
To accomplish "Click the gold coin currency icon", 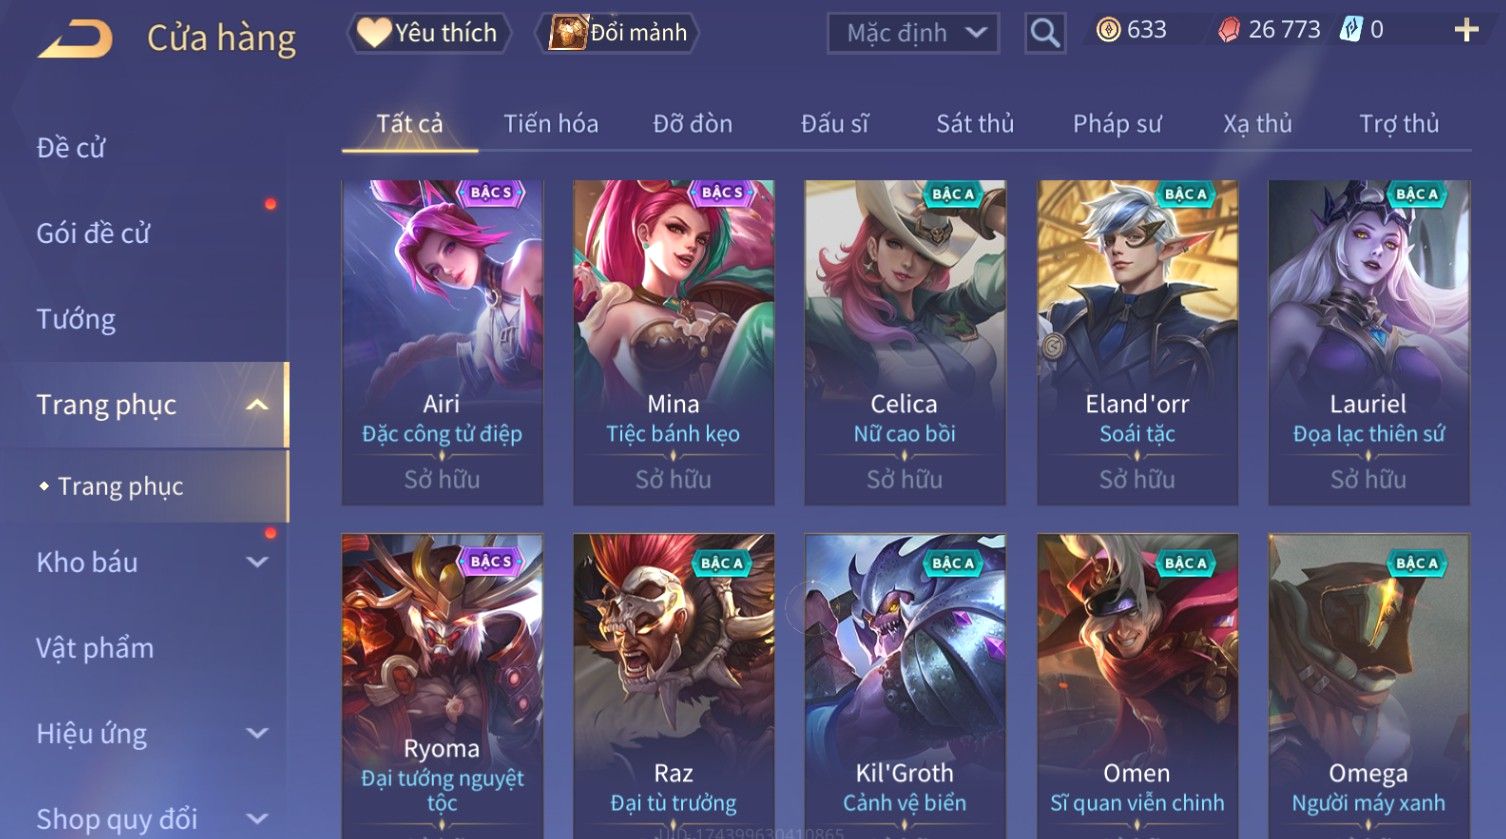I will coord(1108,30).
